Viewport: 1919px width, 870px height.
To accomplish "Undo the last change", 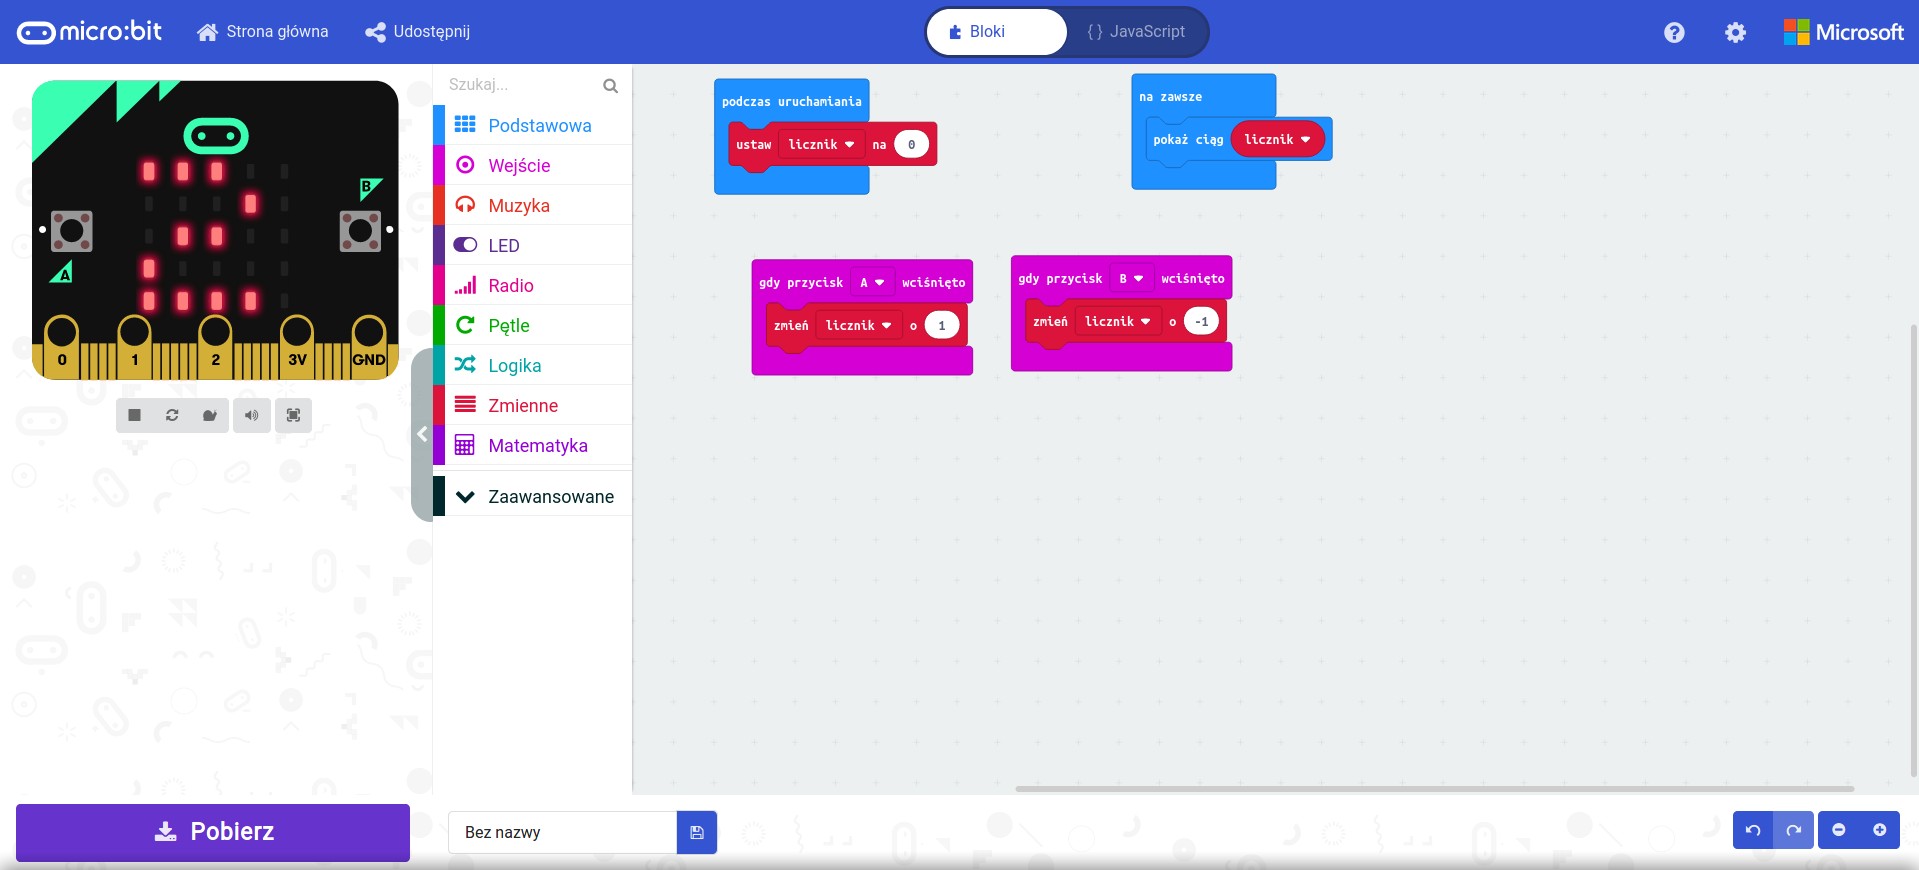I will pos(1753,830).
